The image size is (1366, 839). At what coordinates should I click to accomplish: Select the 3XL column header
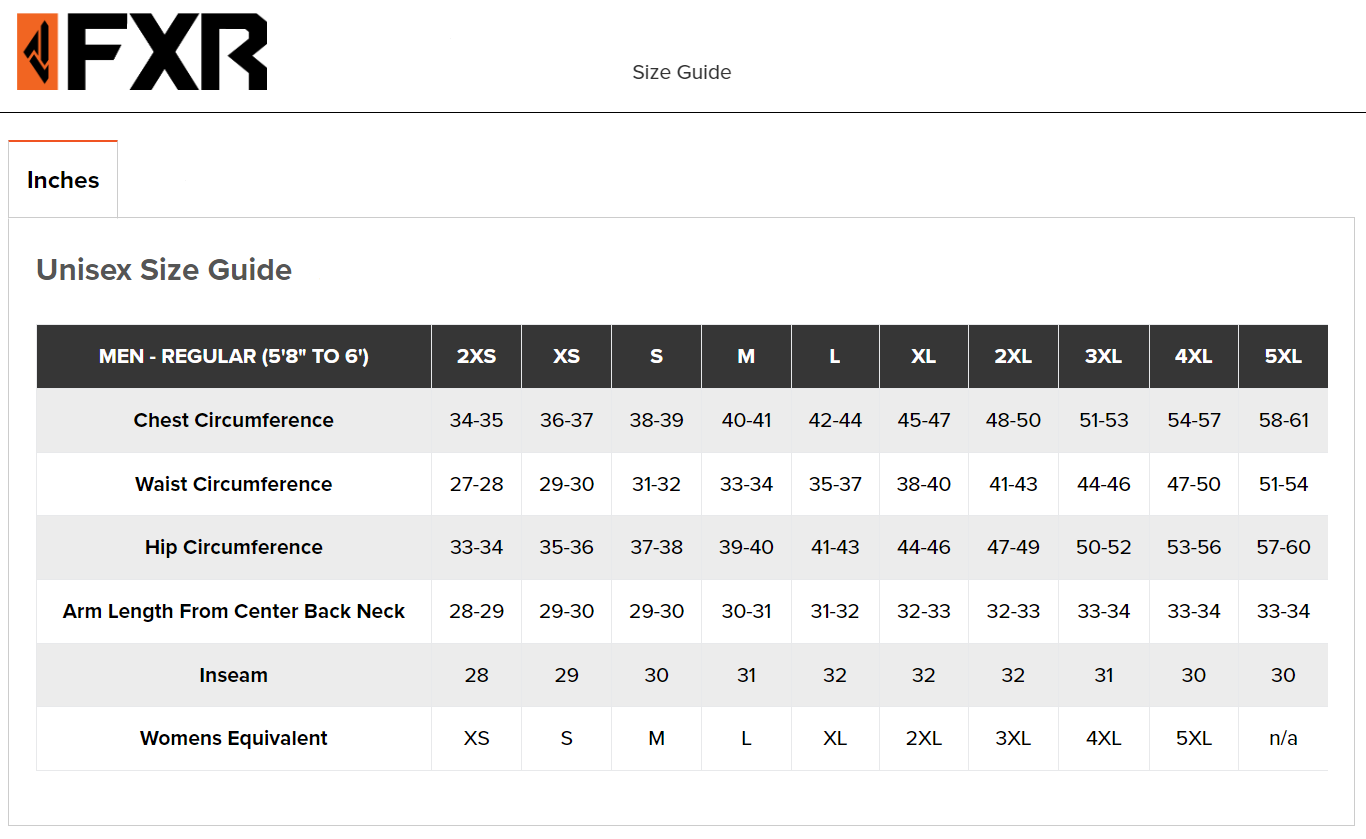point(1103,356)
